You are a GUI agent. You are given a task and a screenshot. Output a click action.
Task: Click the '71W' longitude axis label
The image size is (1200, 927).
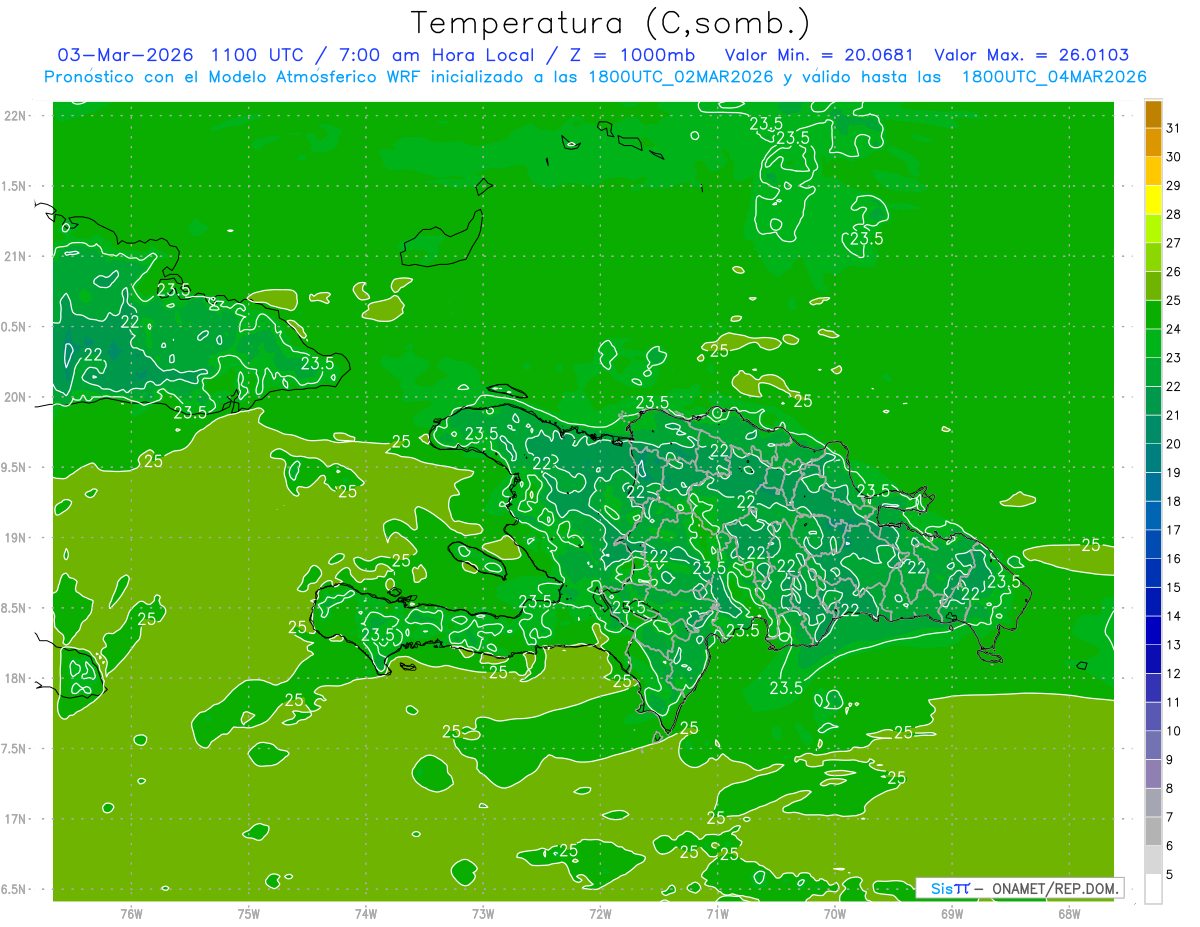(x=717, y=912)
